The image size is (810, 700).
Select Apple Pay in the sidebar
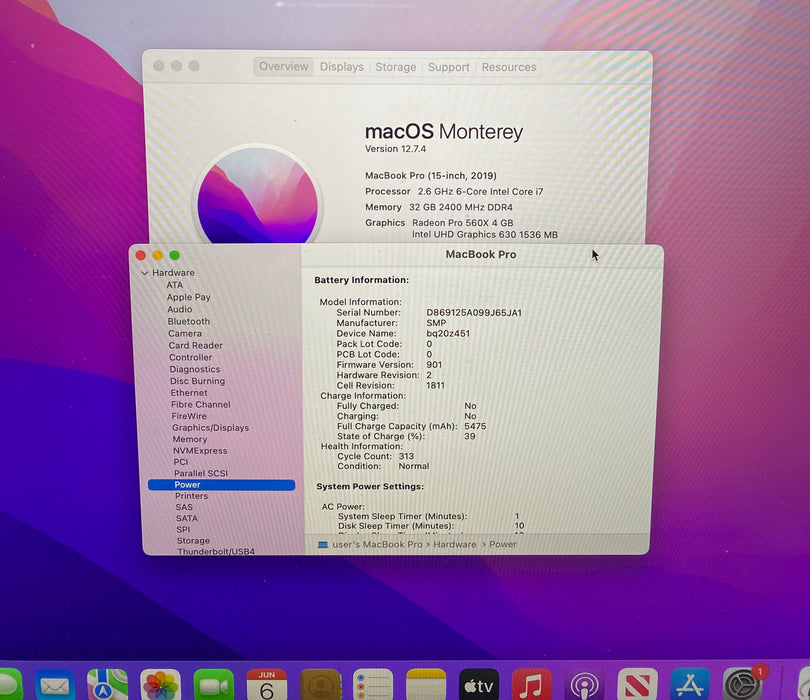(189, 297)
